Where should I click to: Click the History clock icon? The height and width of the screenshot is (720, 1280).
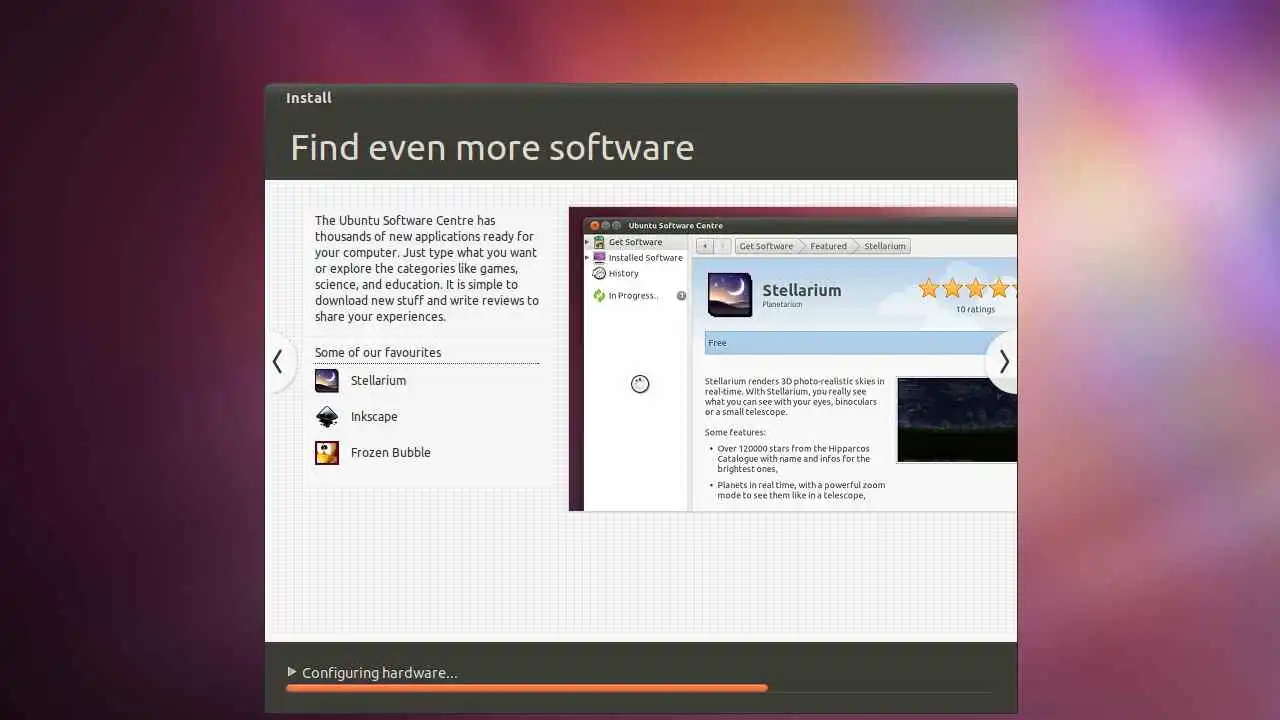[x=599, y=273]
